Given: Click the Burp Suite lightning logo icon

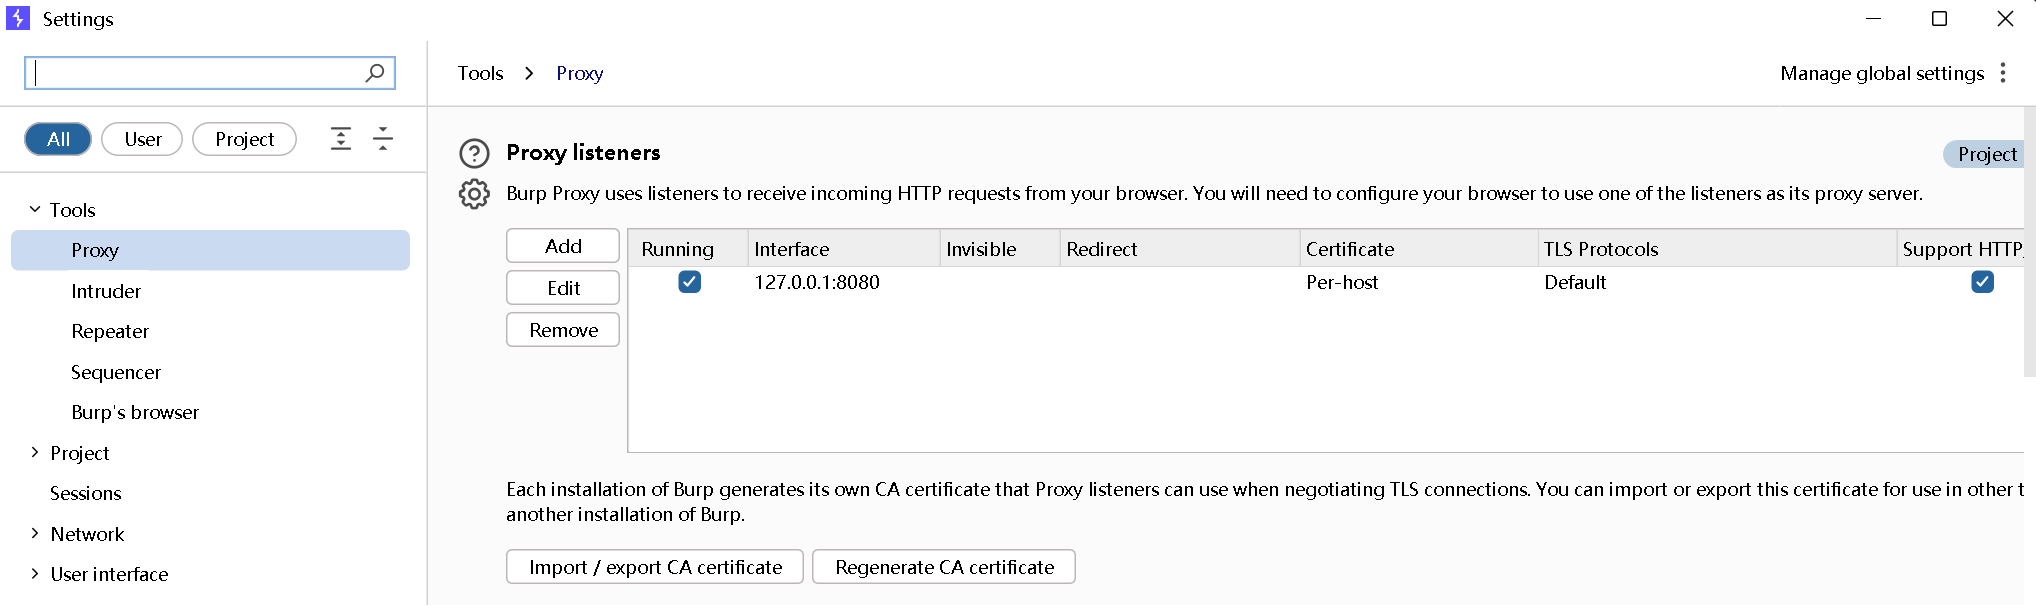Looking at the screenshot, I should pyautogui.click(x=18, y=18).
